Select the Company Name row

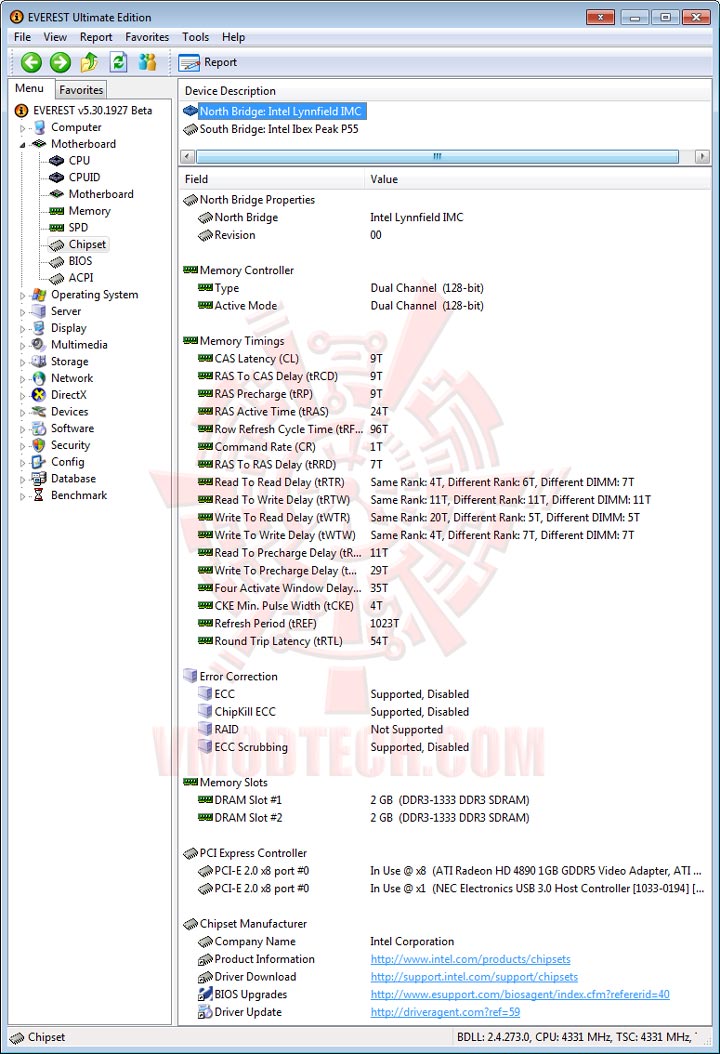coord(444,942)
